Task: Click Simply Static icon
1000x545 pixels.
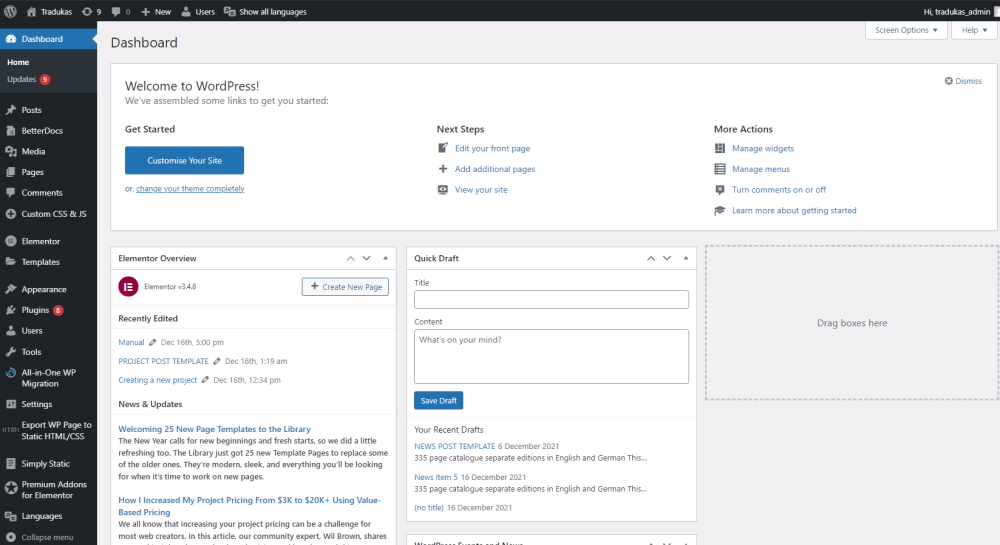Action: point(11,463)
